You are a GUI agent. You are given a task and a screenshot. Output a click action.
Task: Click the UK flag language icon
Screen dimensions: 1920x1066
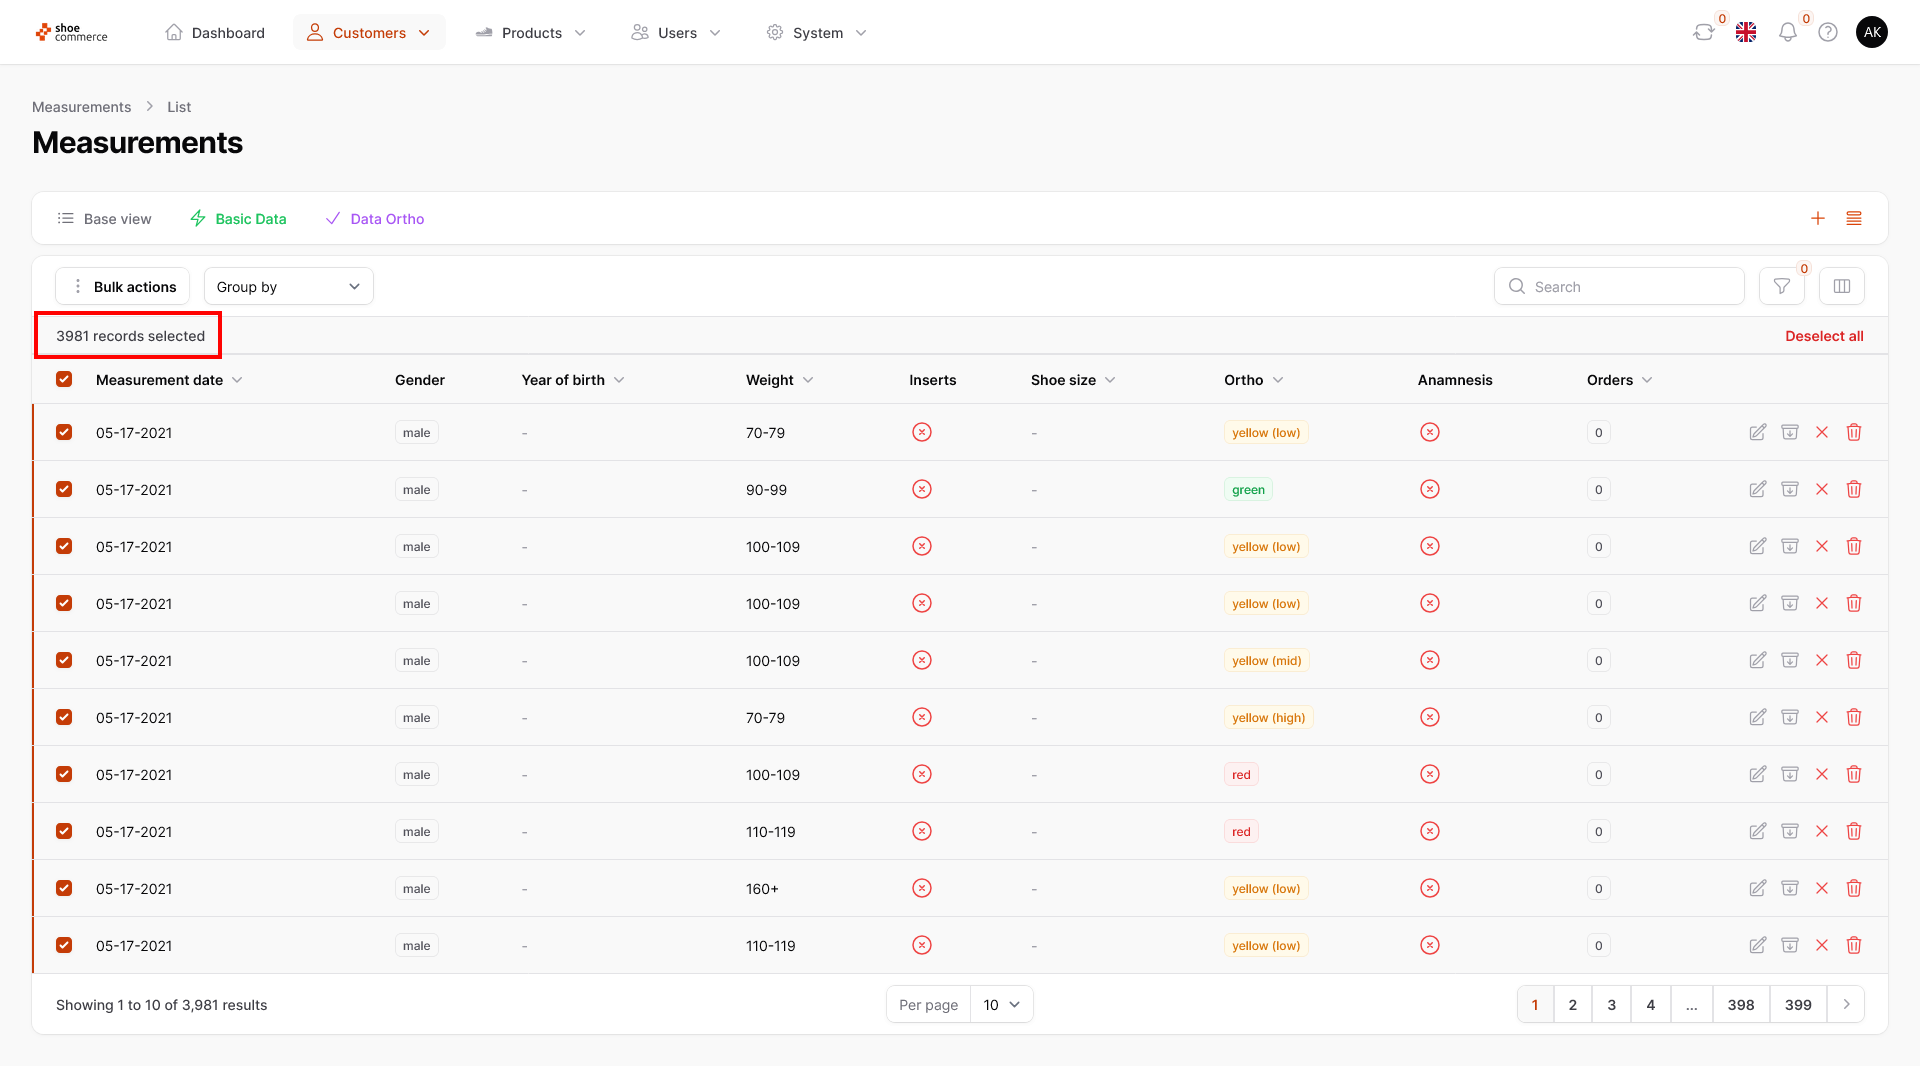[1746, 33]
